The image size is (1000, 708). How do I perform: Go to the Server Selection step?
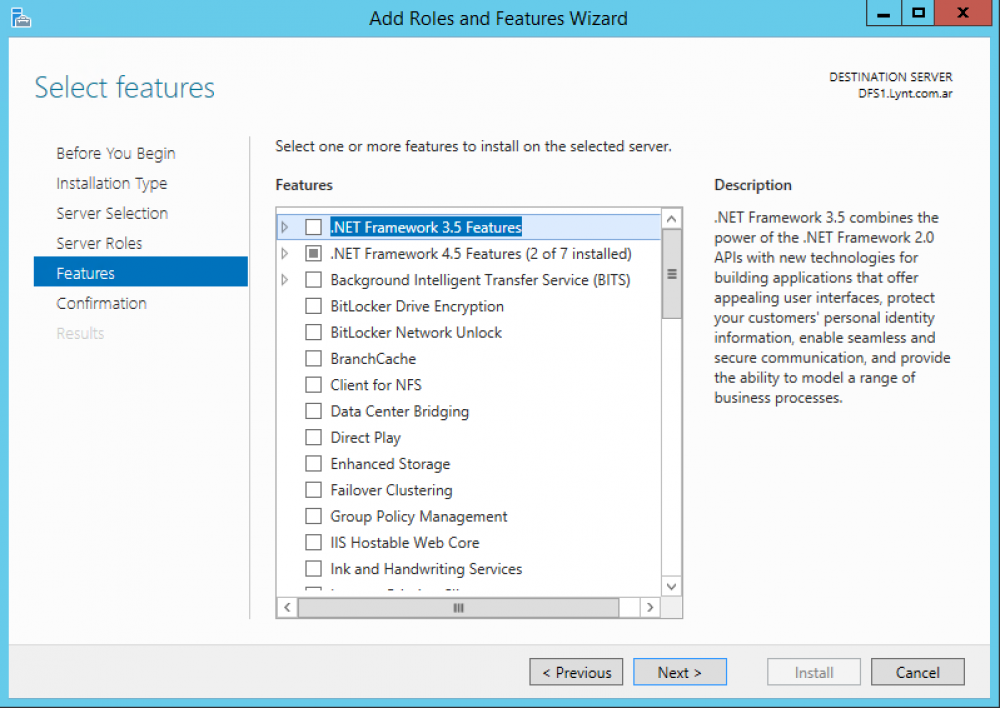click(x=112, y=213)
